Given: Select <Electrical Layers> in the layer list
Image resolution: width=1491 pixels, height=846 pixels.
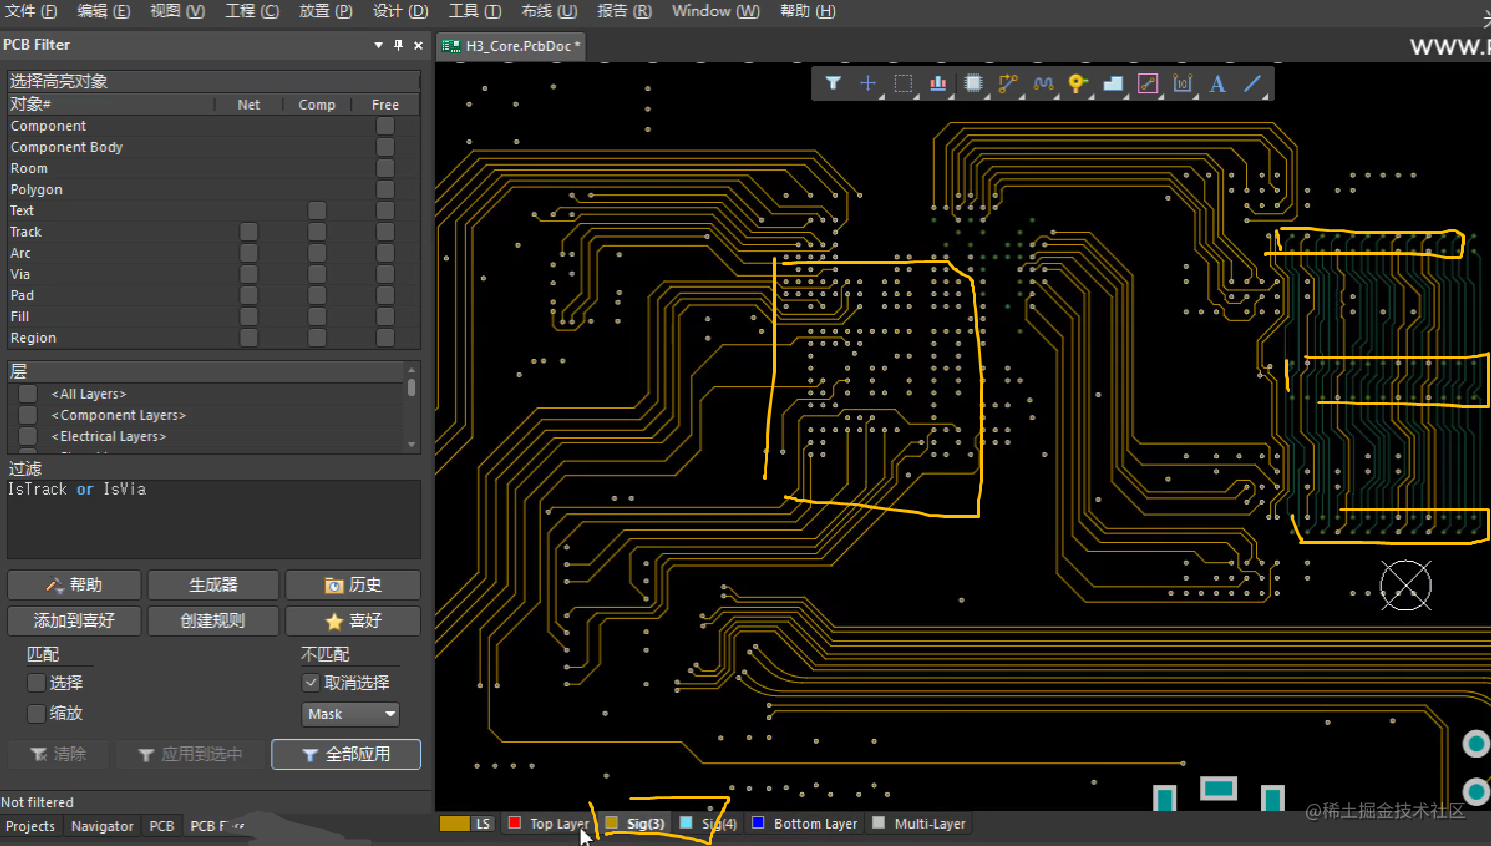Looking at the screenshot, I should [x=109, y=436].
